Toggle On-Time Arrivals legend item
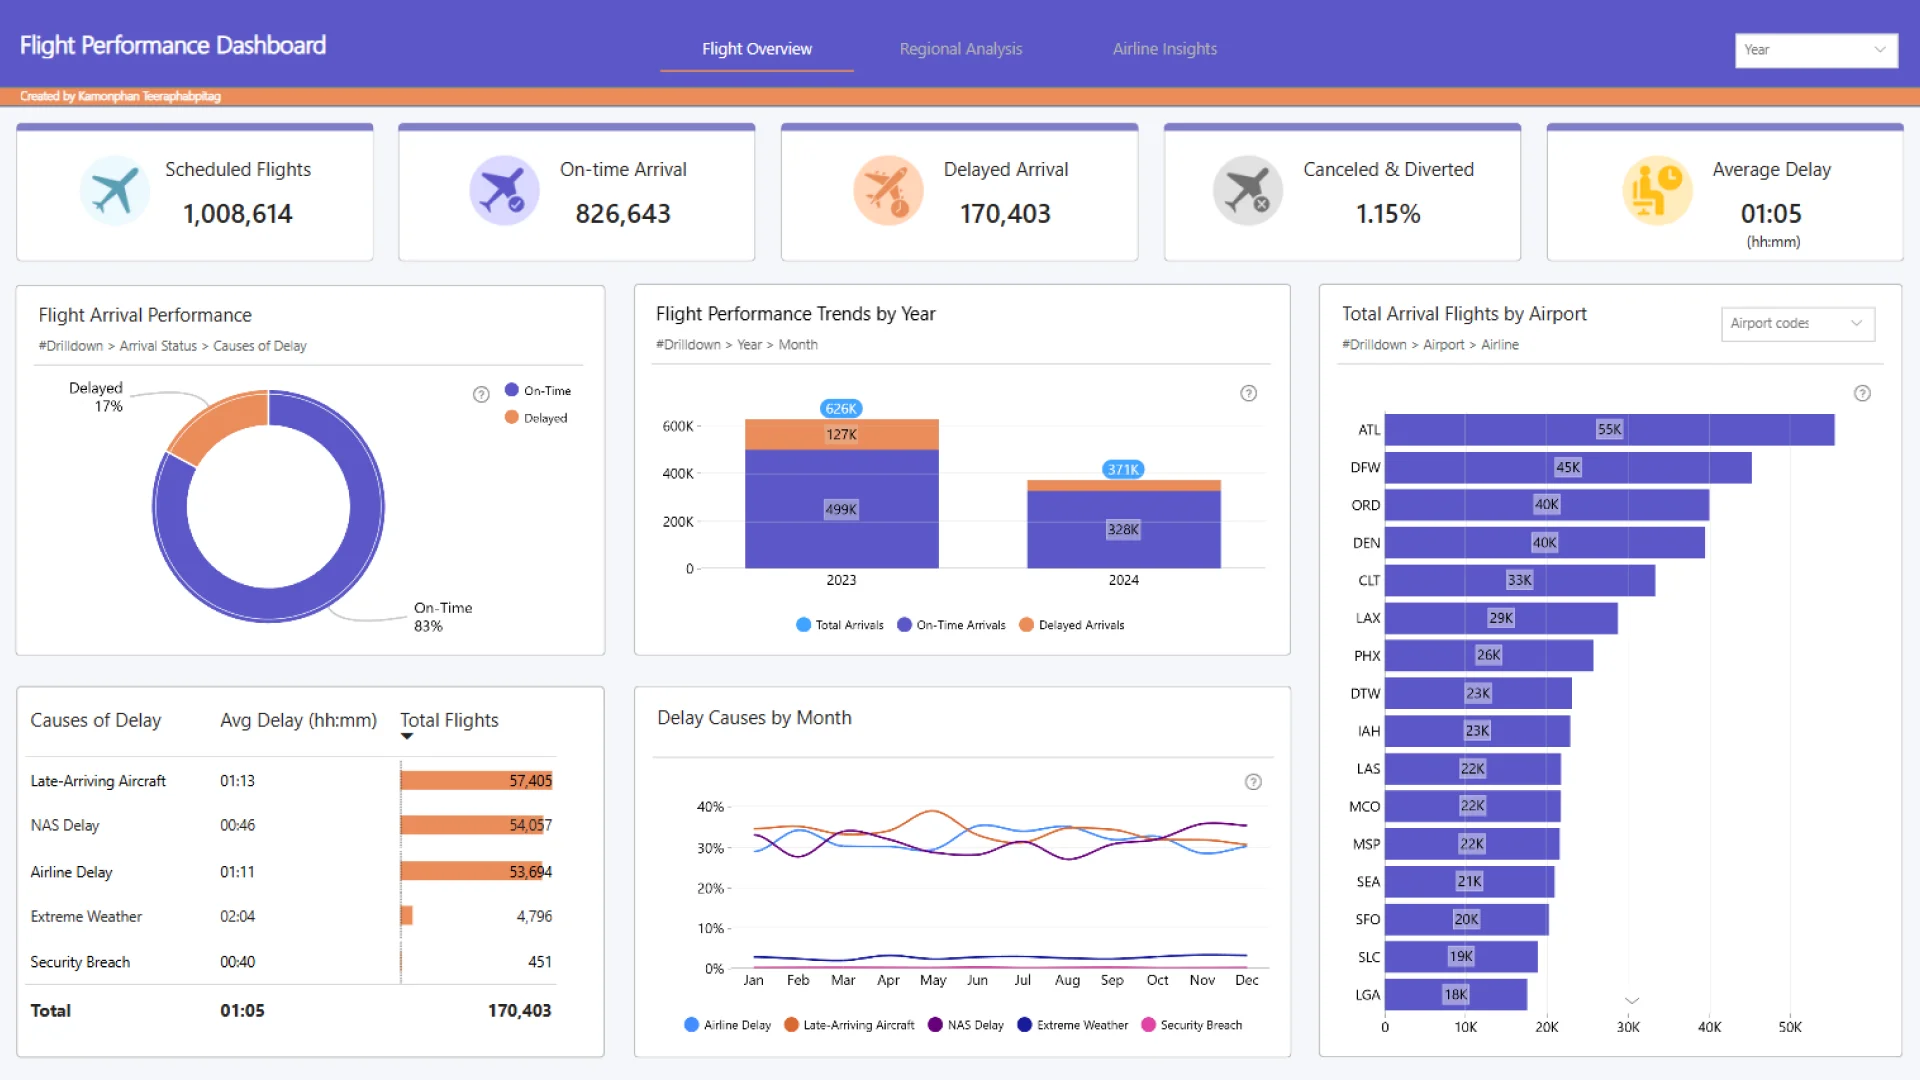The width and height of the screenshot is (1920, 1080). pos(951,625)
